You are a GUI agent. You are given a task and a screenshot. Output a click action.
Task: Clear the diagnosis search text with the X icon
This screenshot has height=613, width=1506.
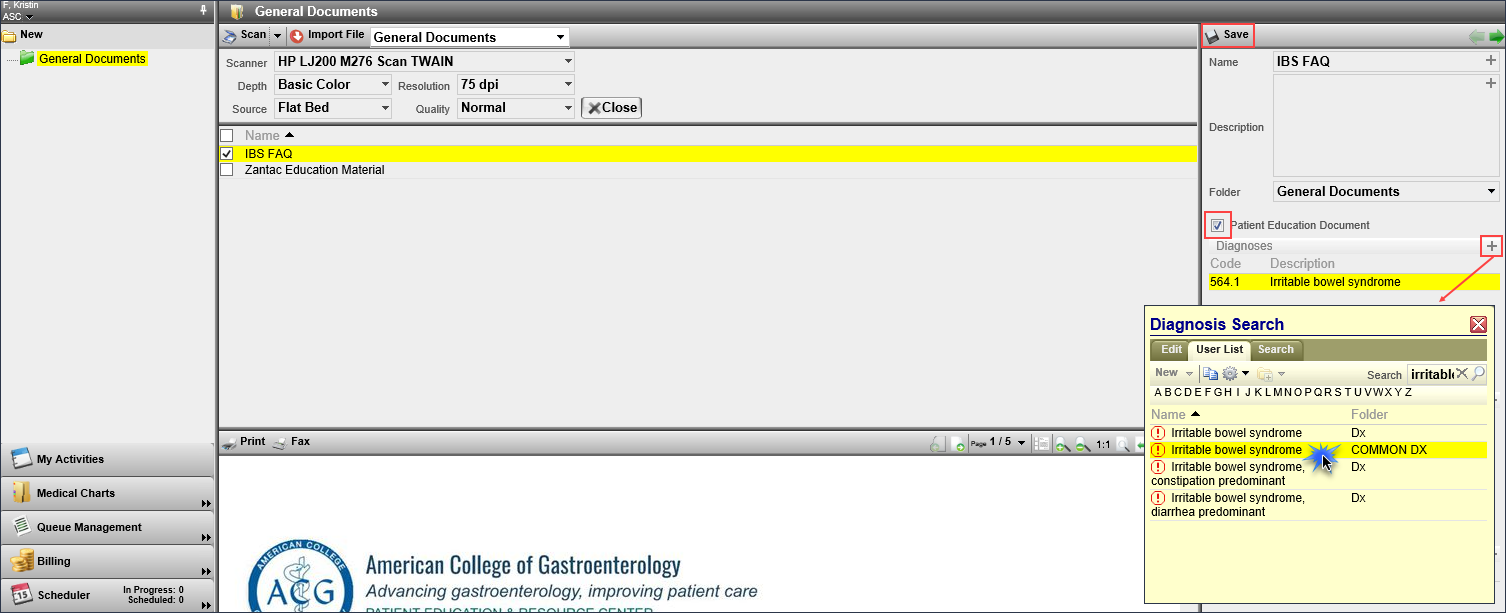pos(1462,374)
